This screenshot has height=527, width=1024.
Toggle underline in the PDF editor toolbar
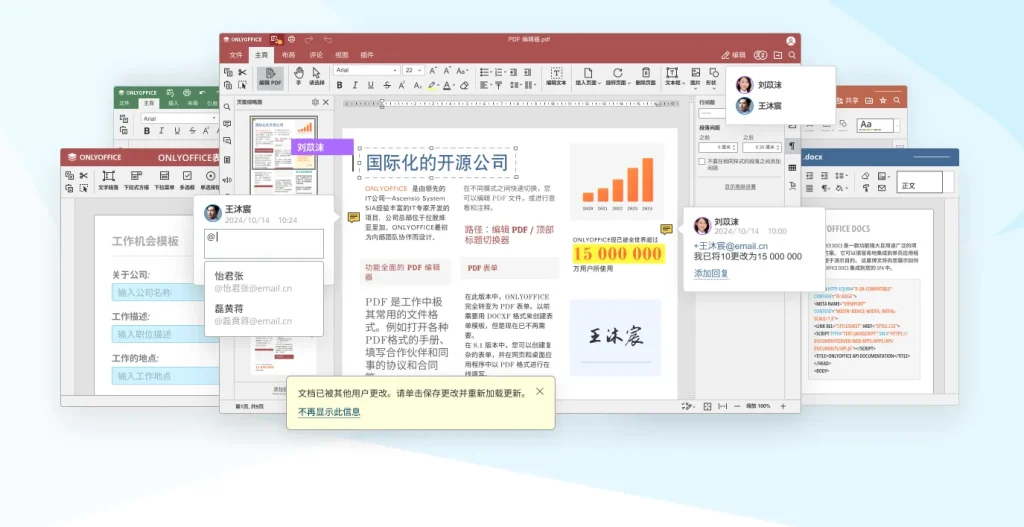(371, 86)
